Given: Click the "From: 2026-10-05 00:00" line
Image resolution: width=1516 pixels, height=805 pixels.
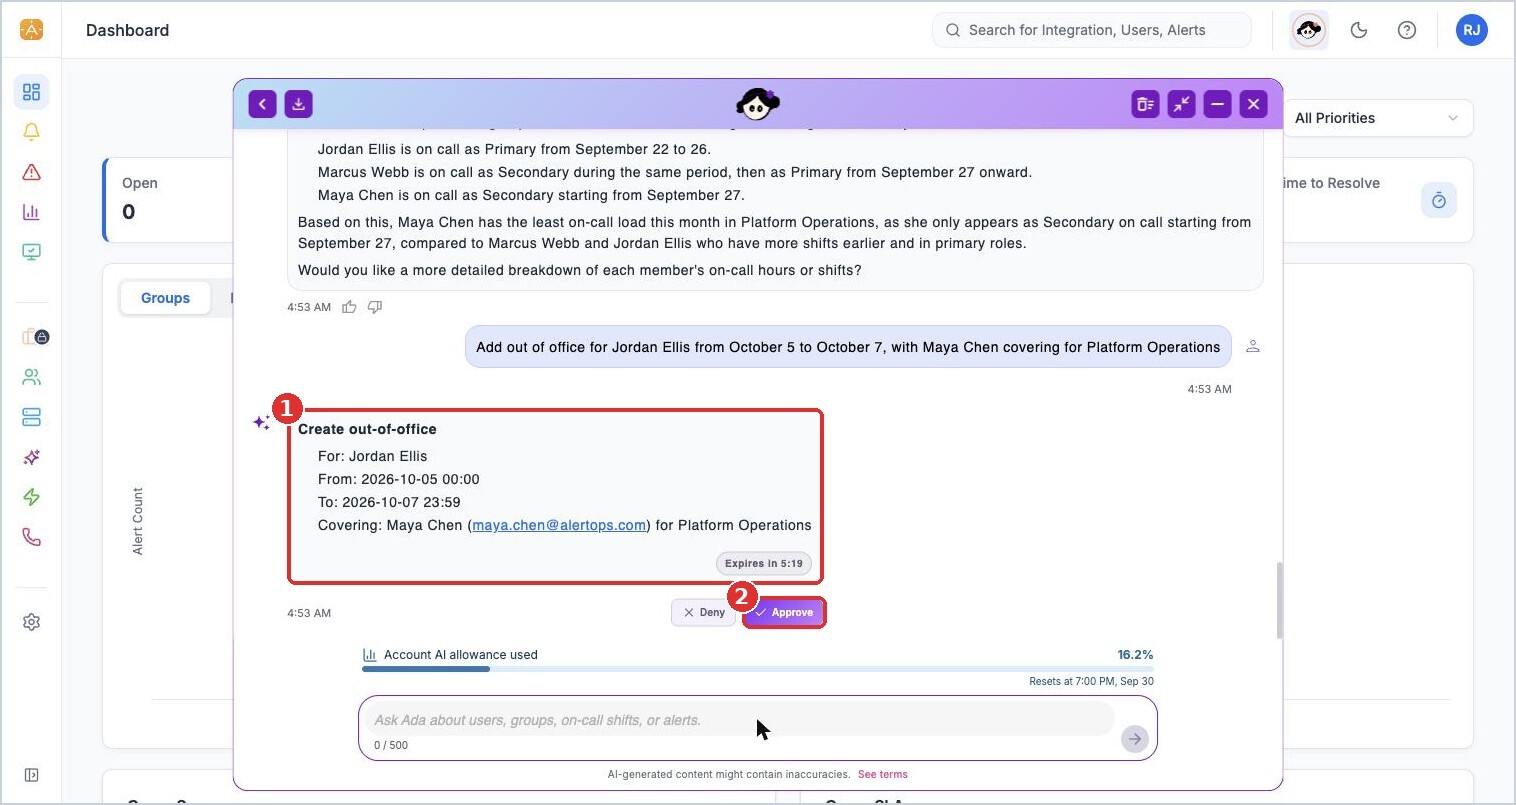Looking at the screenshot, I should pyautogui.click(x=399, y=479).
